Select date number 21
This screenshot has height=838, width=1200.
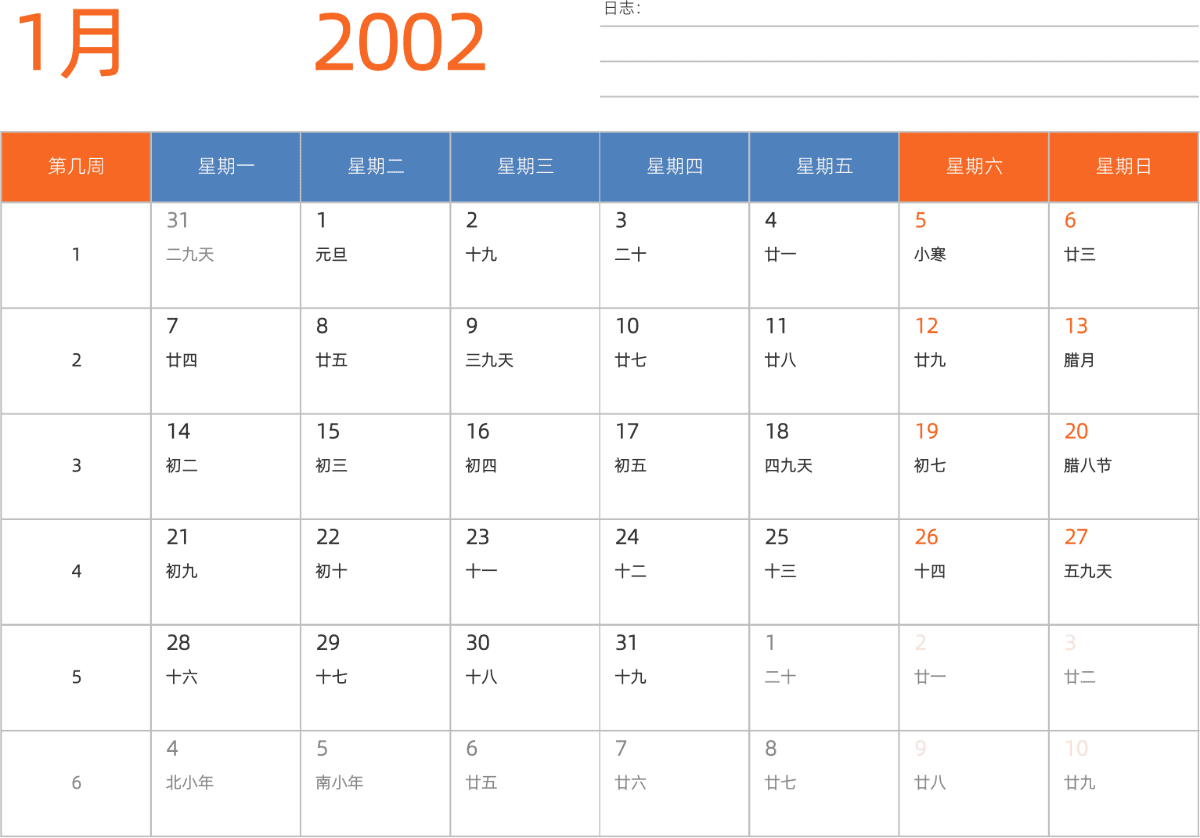click(x=177, y=538)
